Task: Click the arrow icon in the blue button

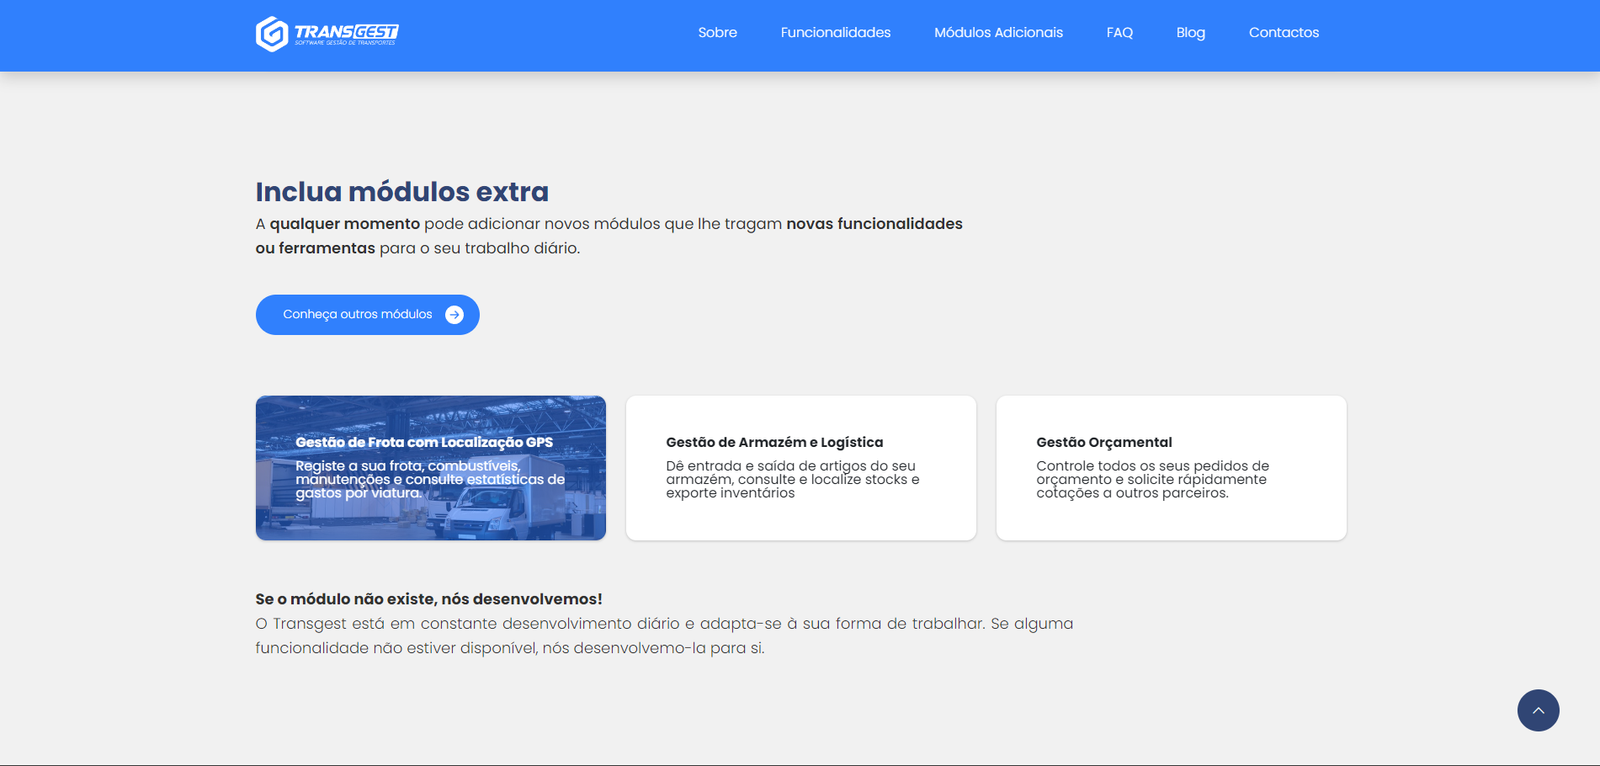Action: click(454, 315)
